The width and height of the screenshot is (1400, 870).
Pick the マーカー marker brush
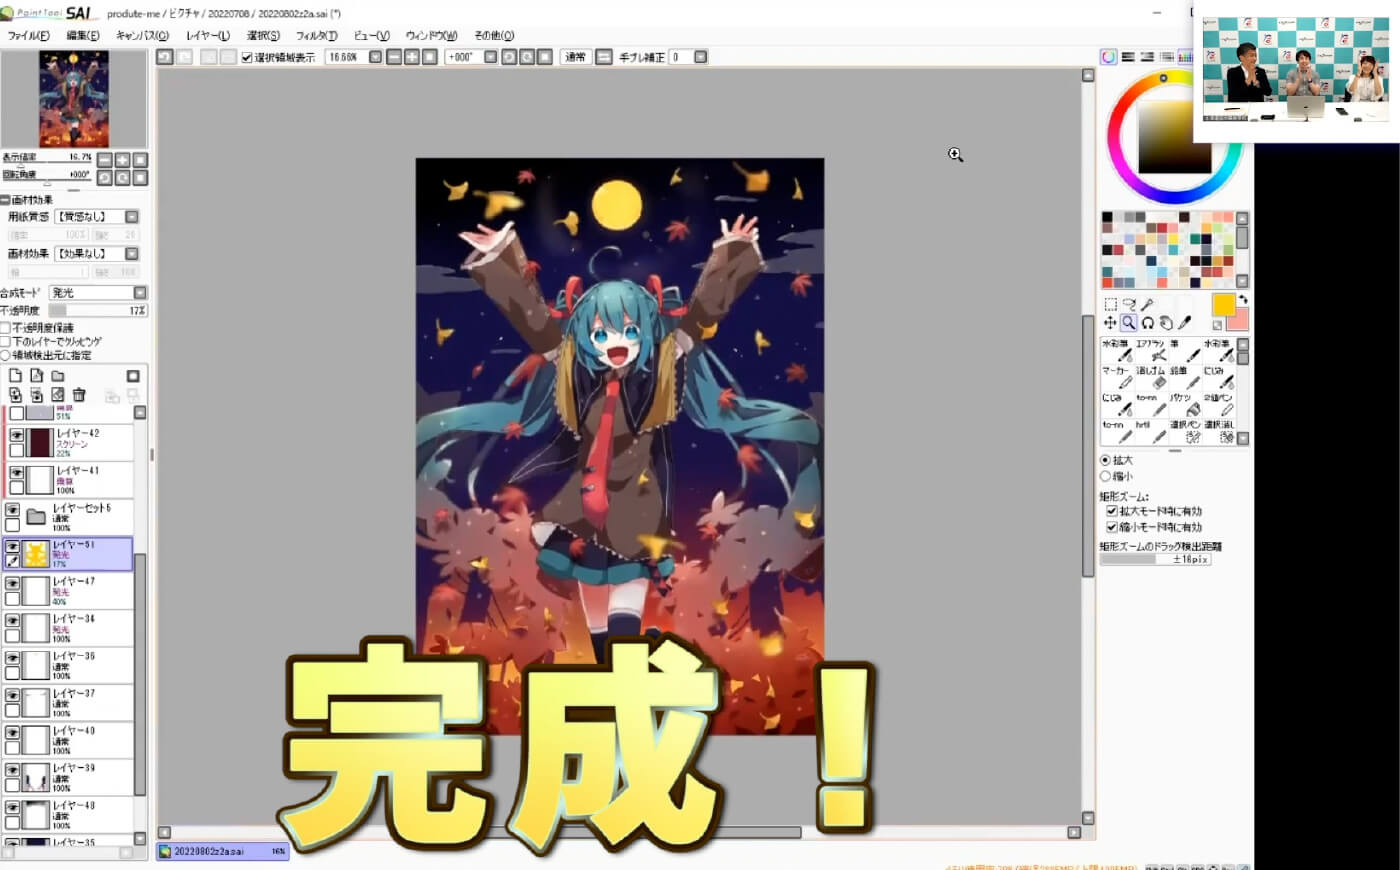(1117, 377)
